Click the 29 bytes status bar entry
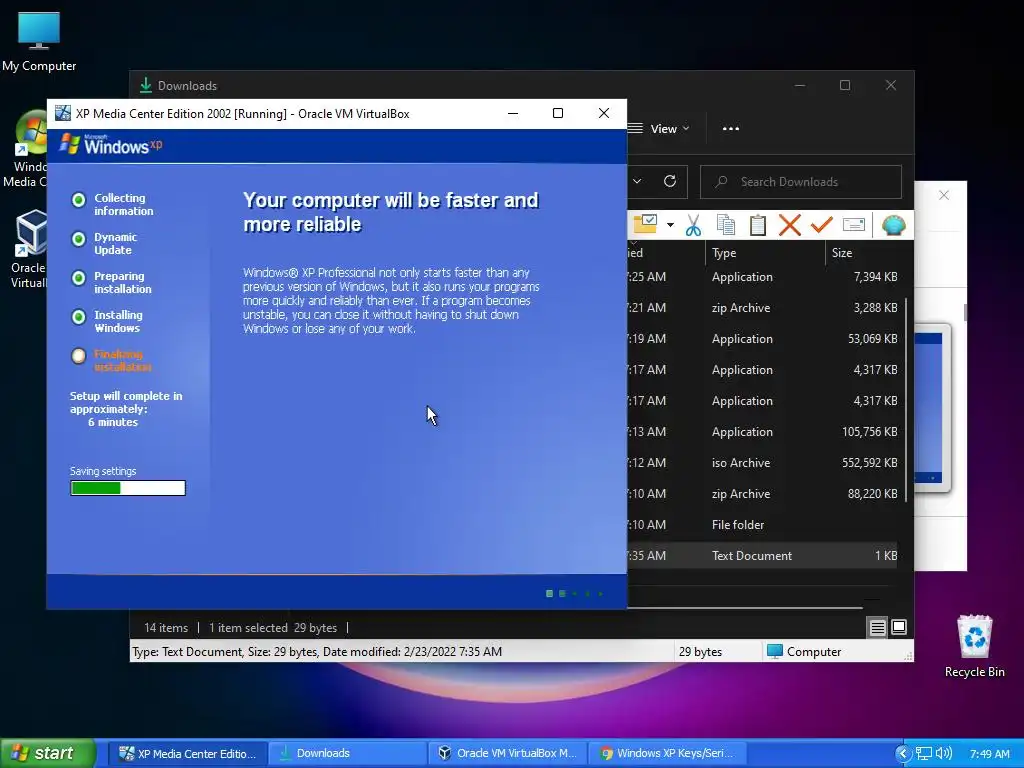This screenshot has width=1024, height=768. pos(700,652)
